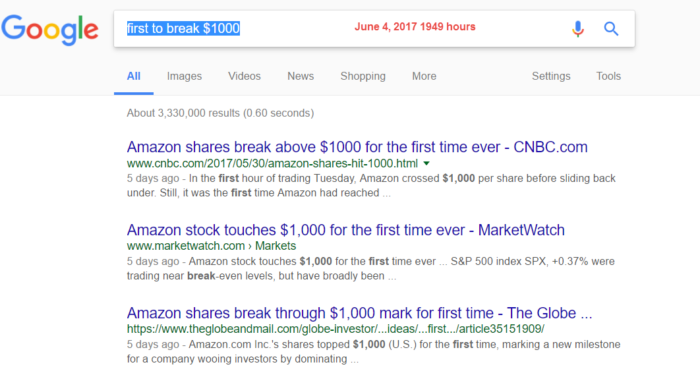
Task: Start voice search with microphone icon
Action: tap(578, 29)
